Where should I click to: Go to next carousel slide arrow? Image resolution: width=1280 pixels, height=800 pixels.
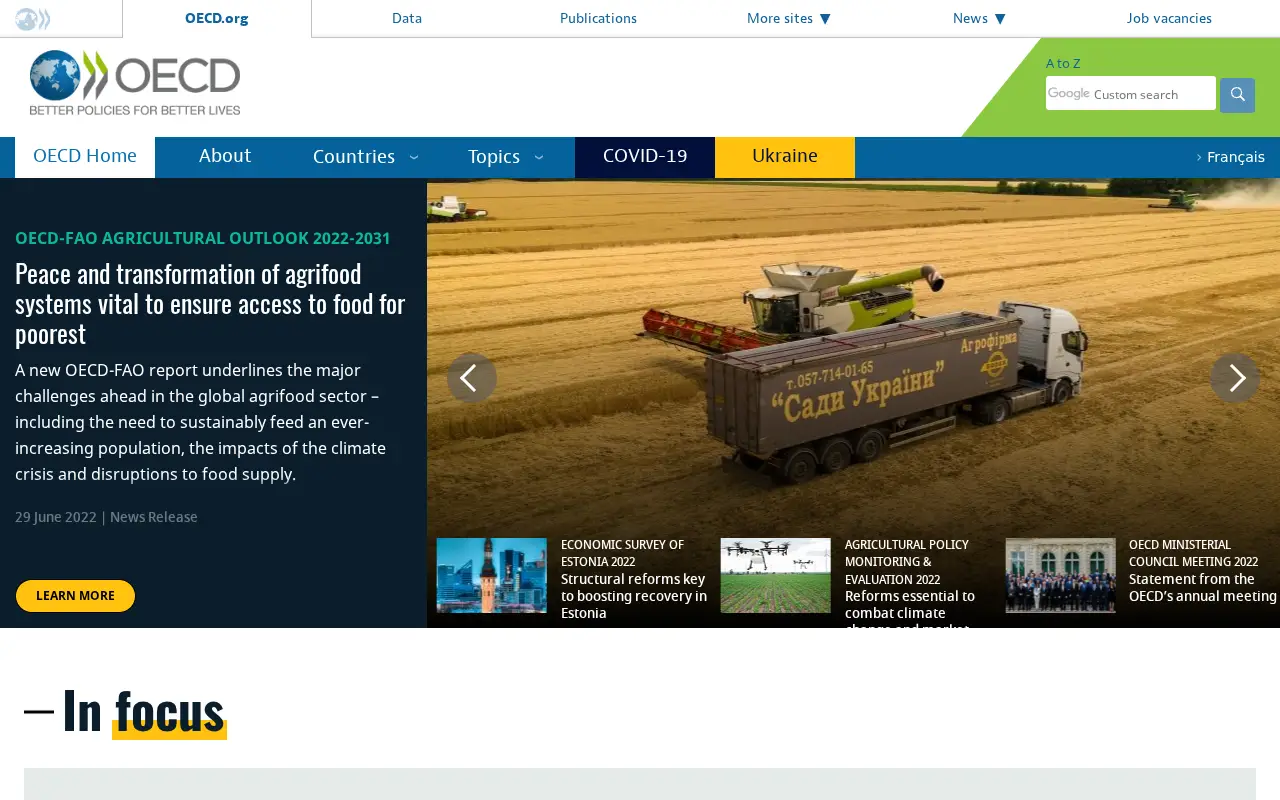pyautogui.click(x=1235, y=378)
